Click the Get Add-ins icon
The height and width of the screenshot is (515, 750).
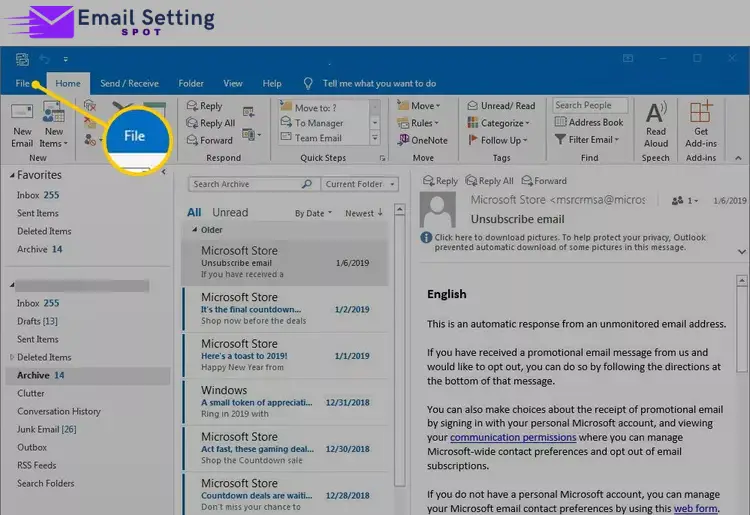[701, 125]
